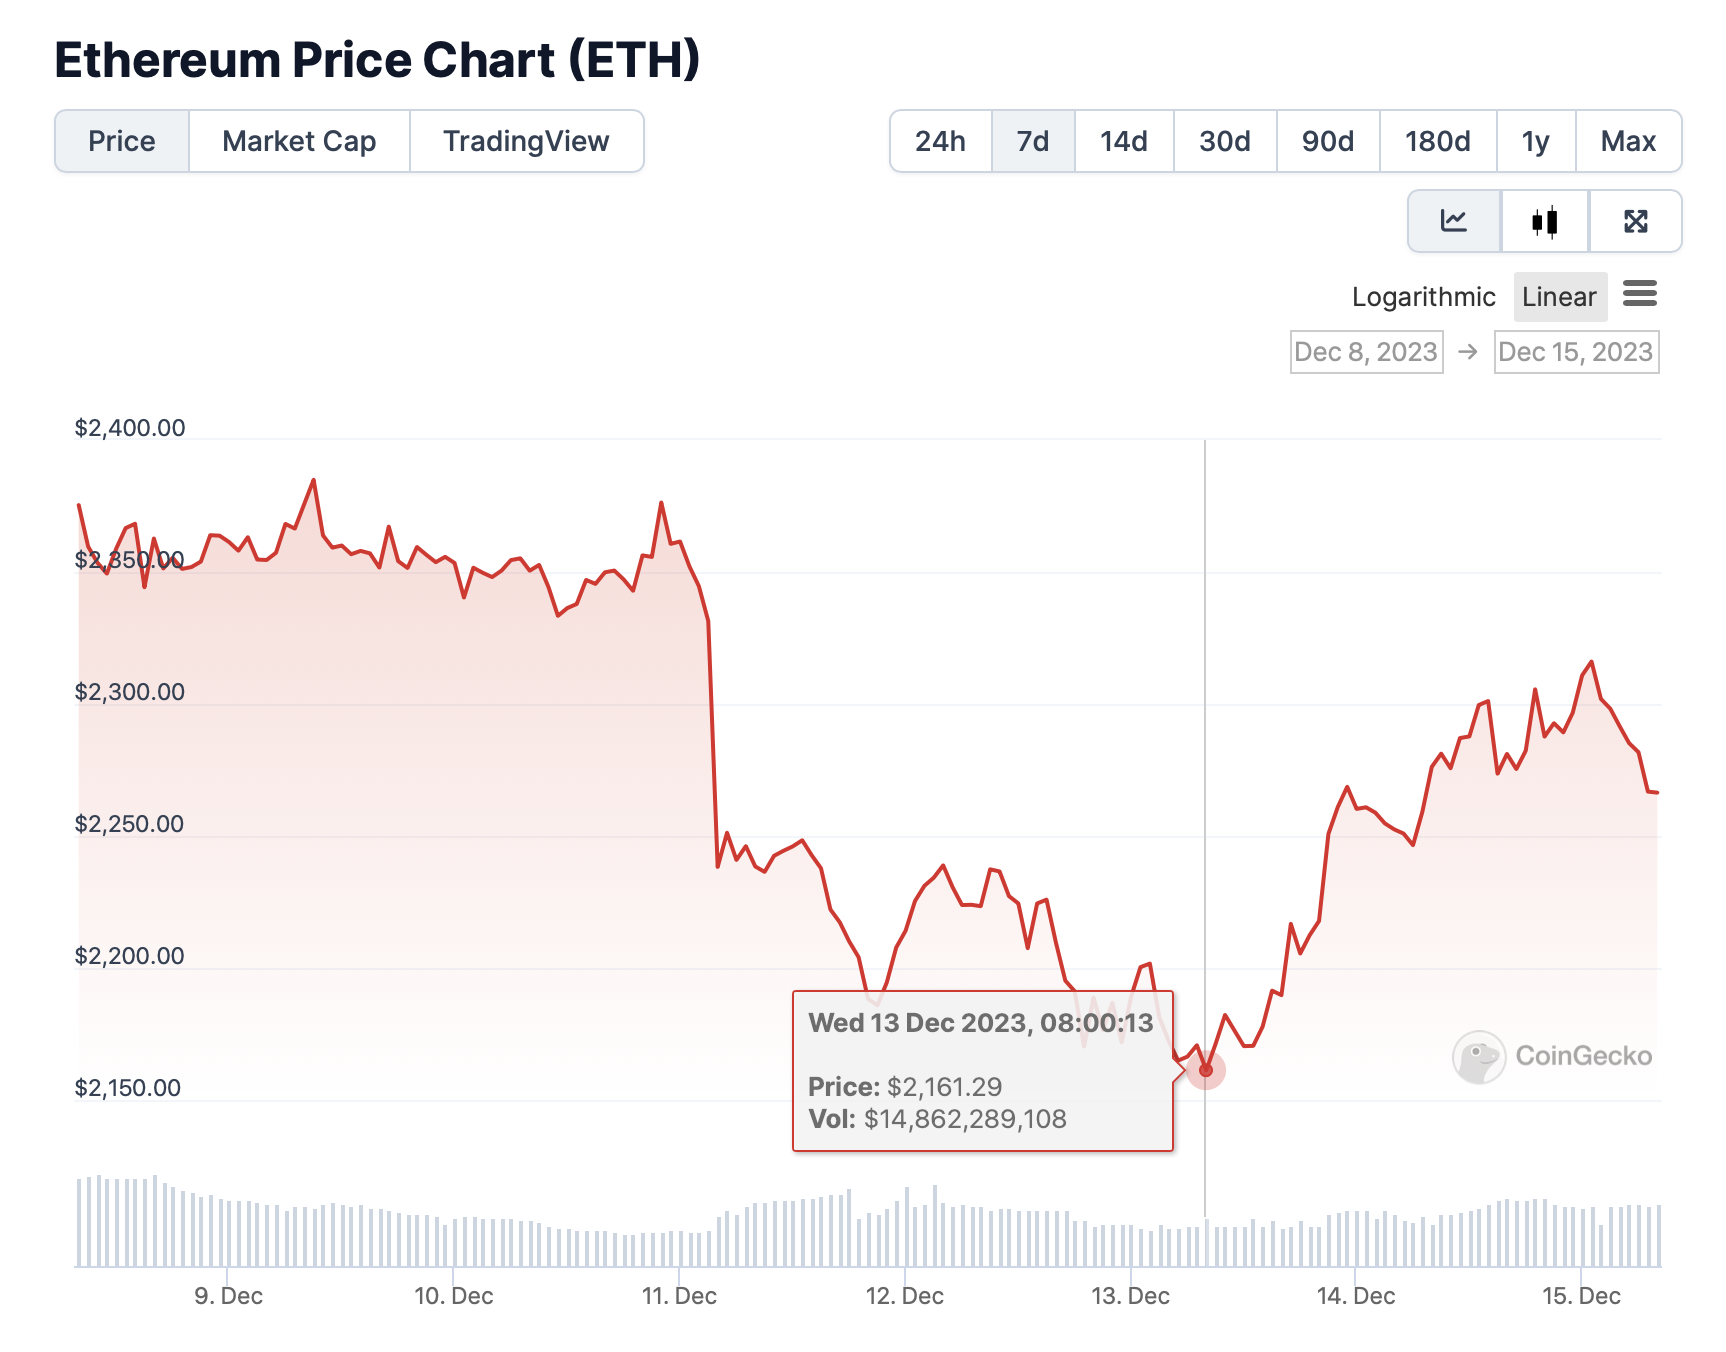
Task: Select the Price tab
Action: point(122,141)
